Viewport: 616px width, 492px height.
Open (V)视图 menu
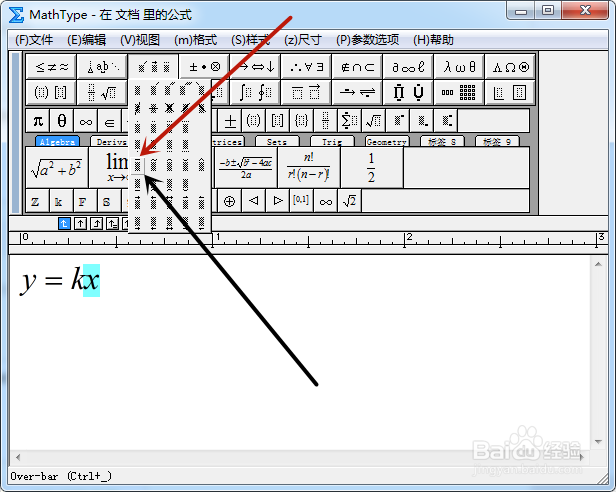(140, 40)
